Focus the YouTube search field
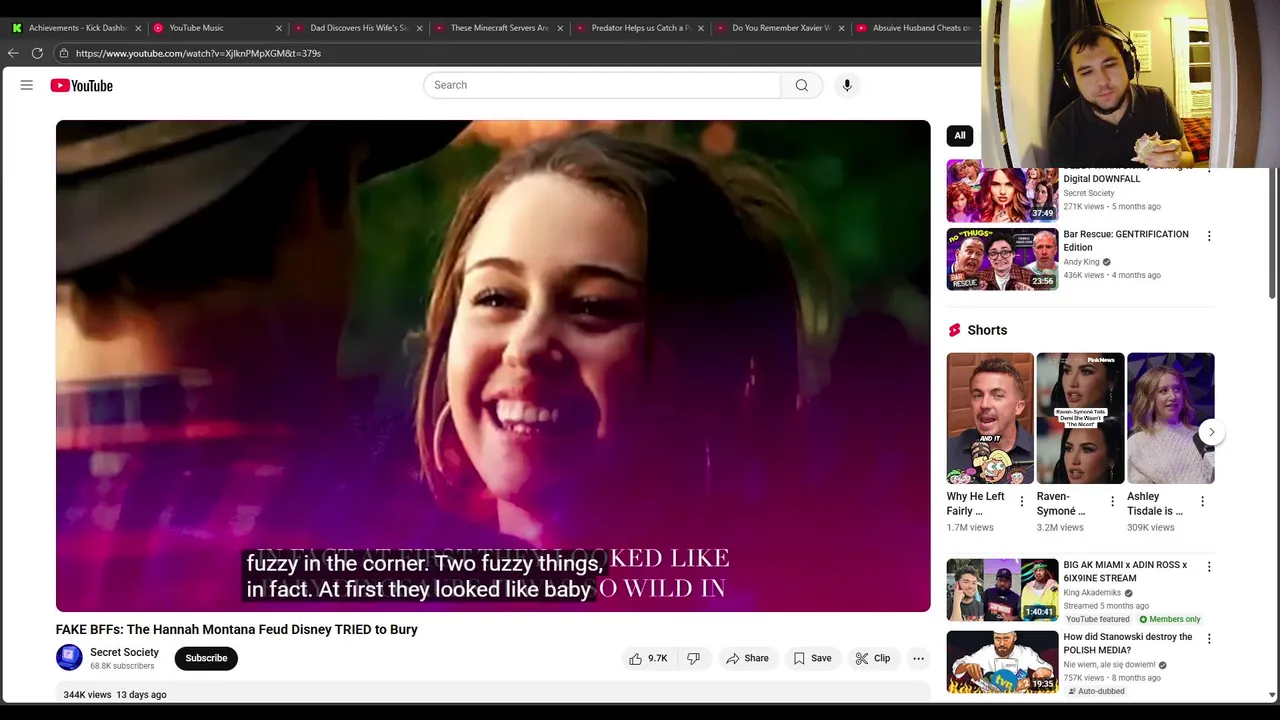 [602, 85]
